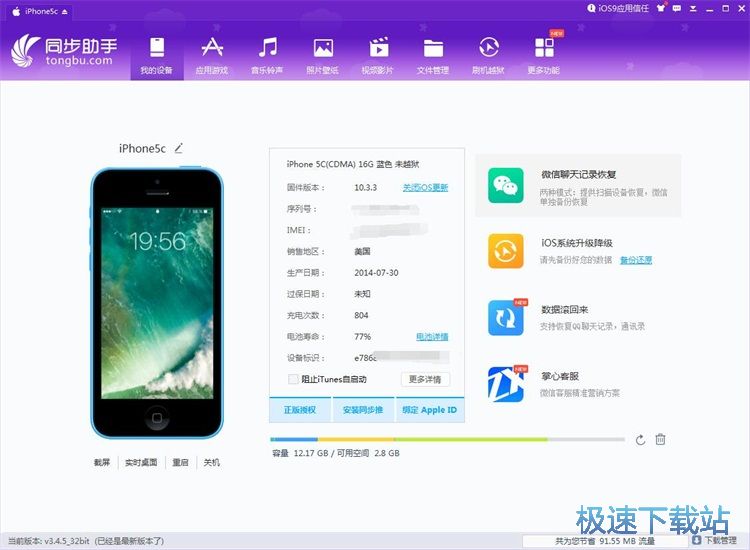750x550 pixels.
Task: Click the version text v3.4.5_32bit in status bar
Action: click(x=67, y=541)
